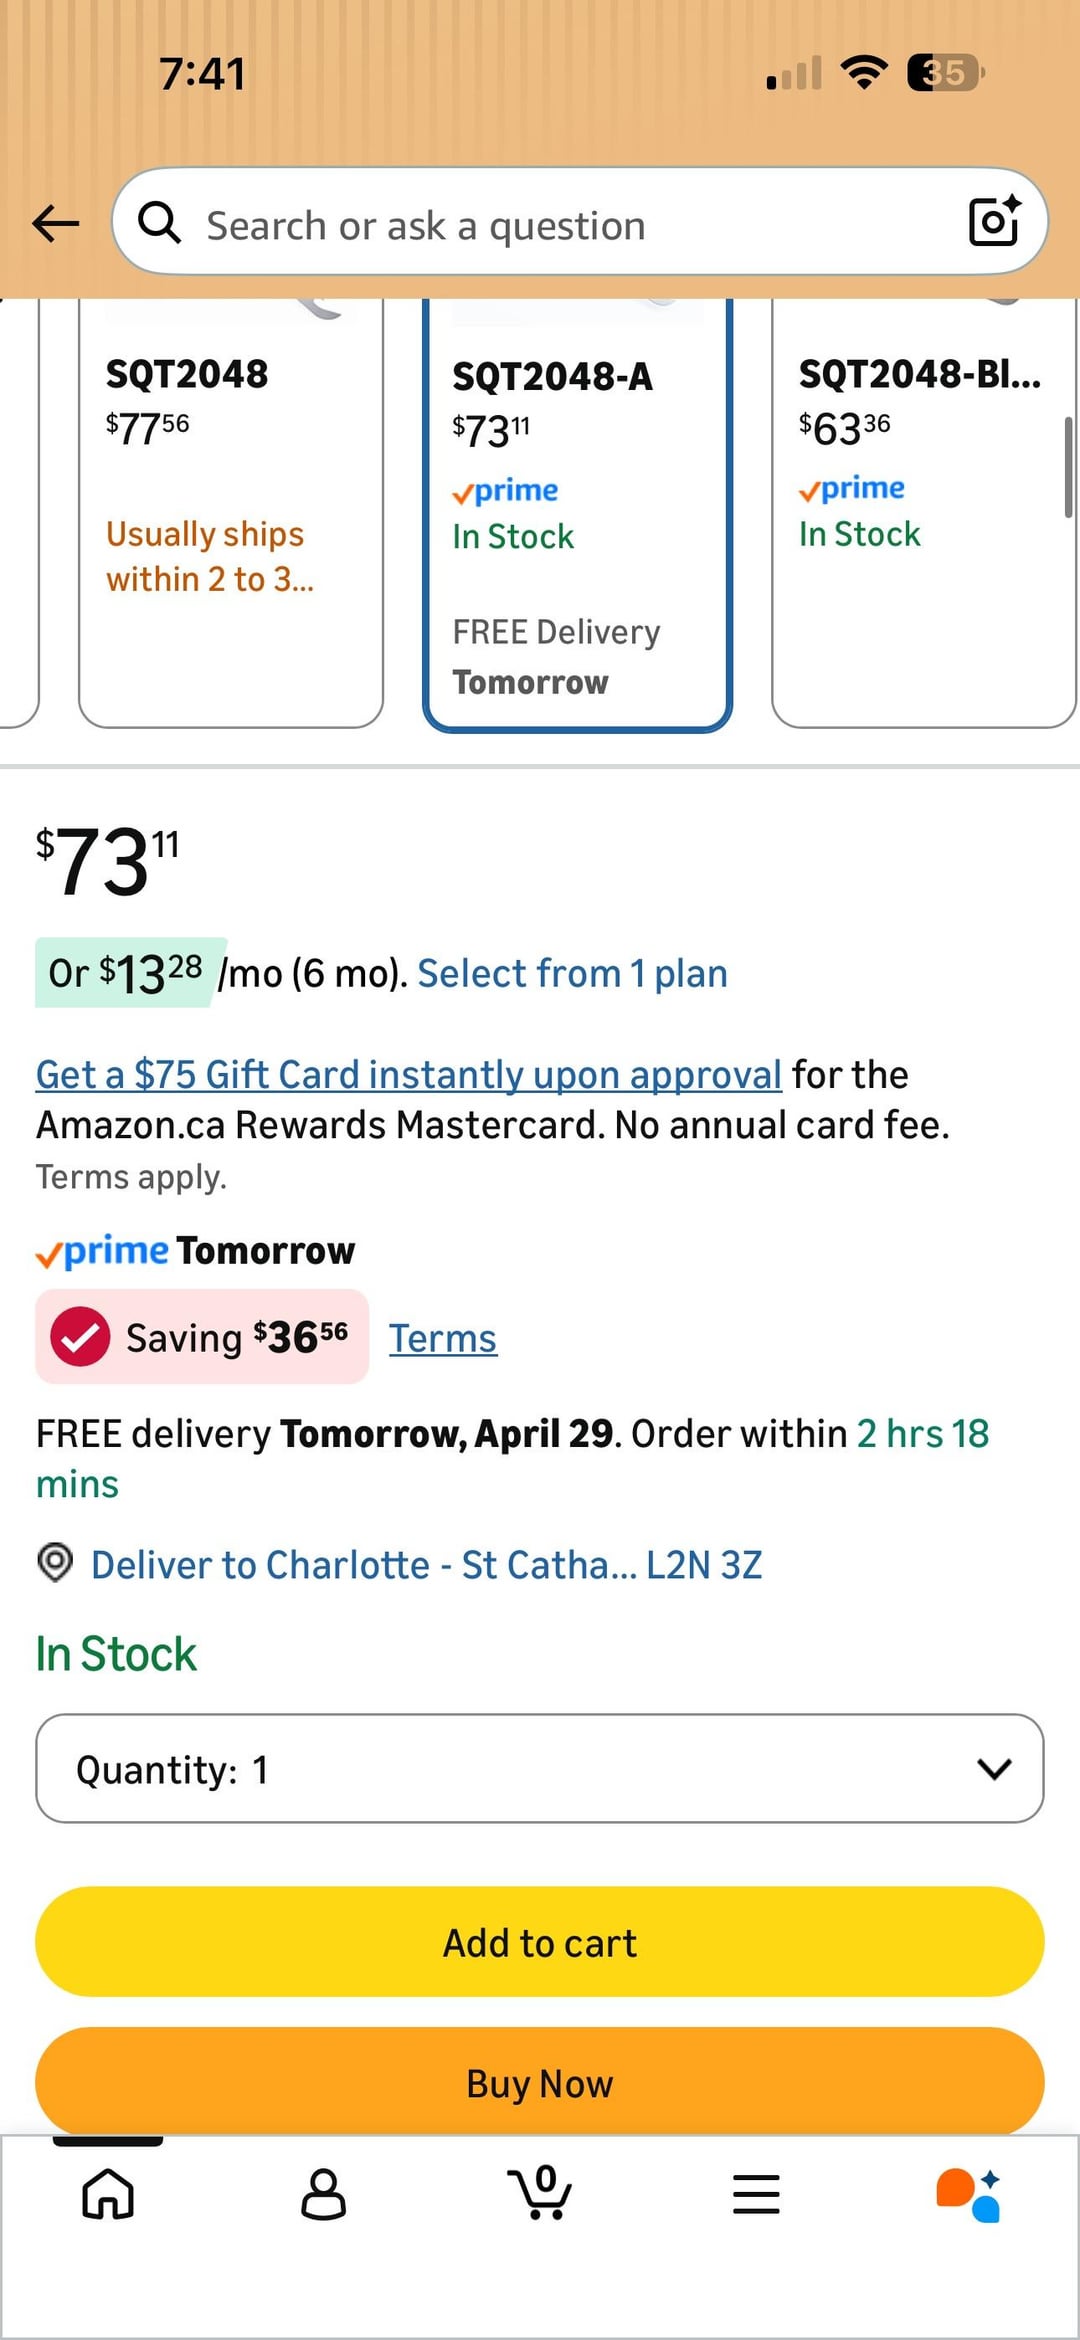Screen dimensions: 1080x2340
Task: Open the coupon Terms link
Action: pos(442,1338)
